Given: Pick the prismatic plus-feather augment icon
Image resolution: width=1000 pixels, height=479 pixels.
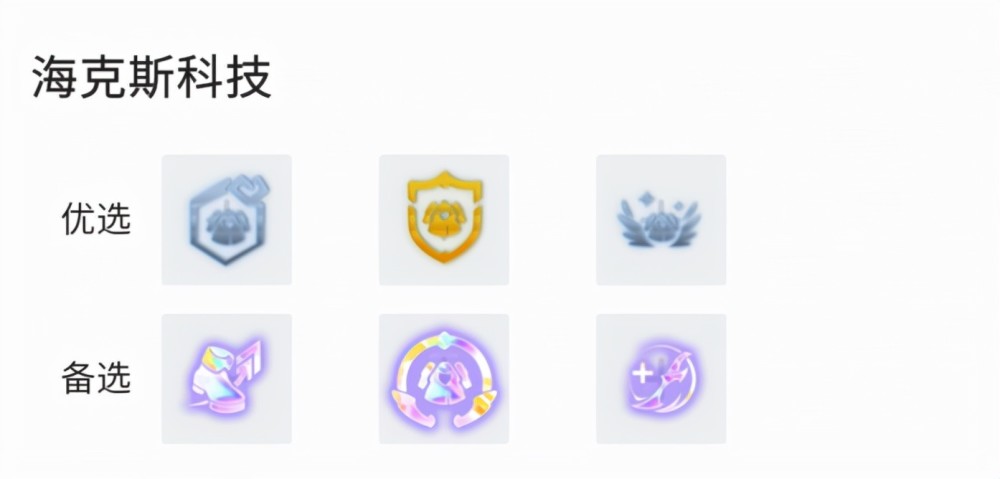Looking at the screenshot, I should pos(661,379).
